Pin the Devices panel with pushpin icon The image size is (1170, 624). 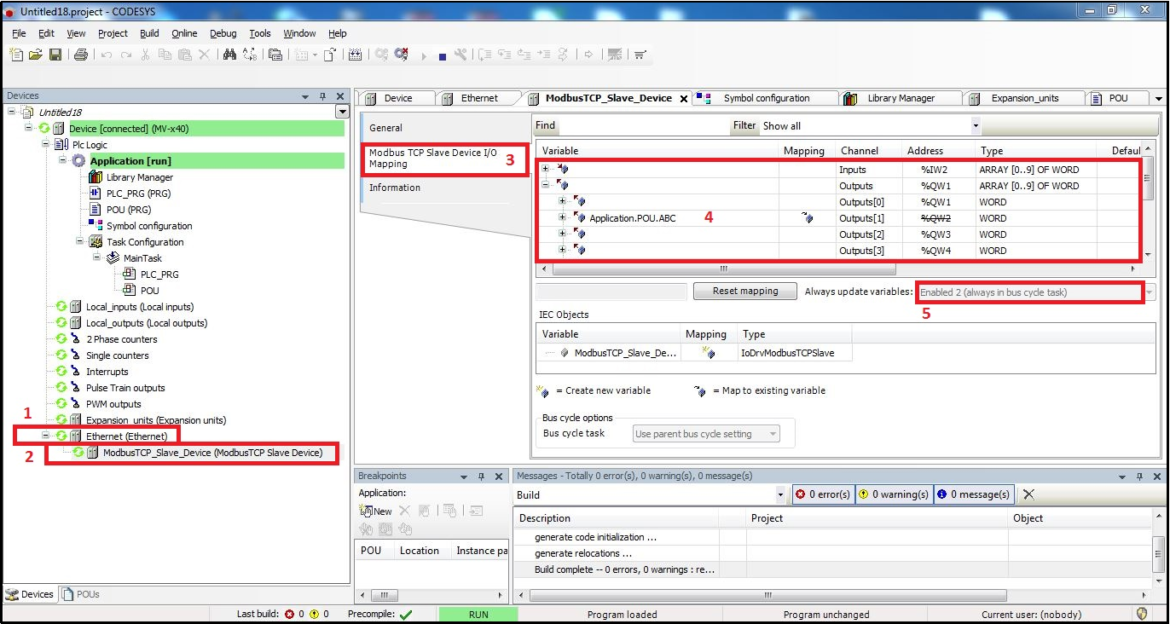click(x=322, y=96)
